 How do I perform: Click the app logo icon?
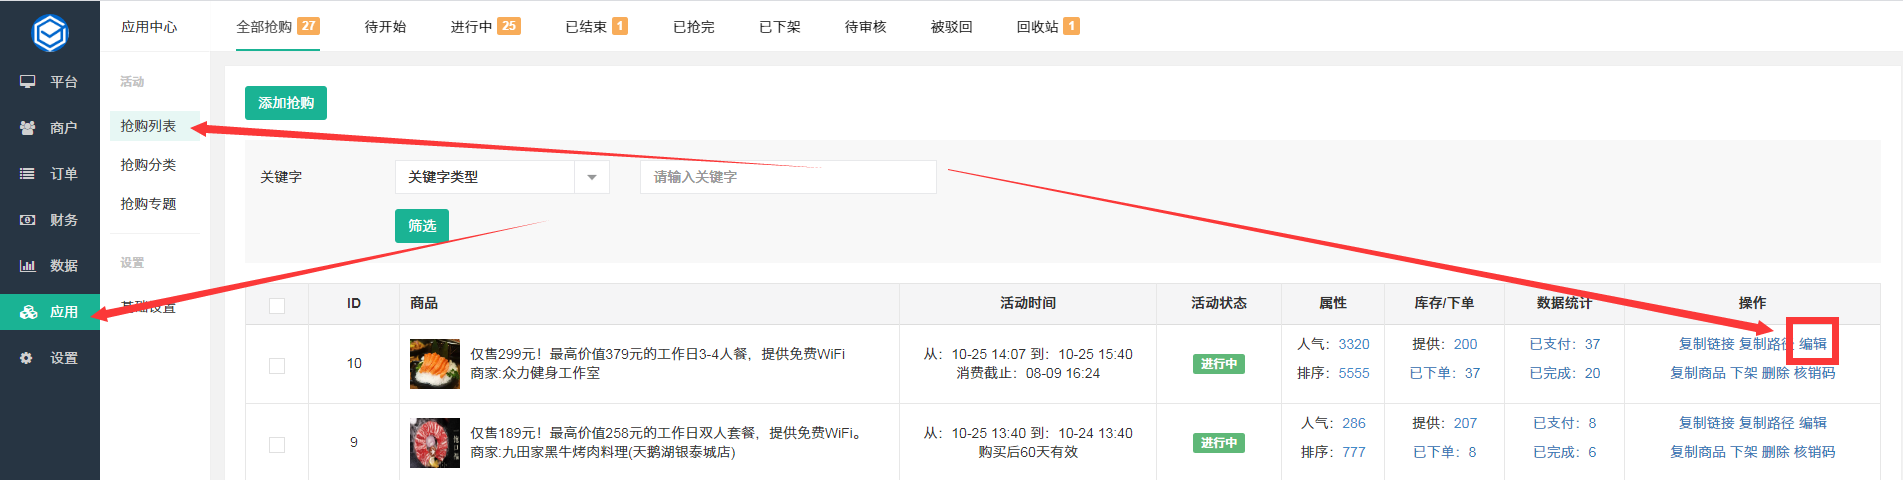(x=50, y=33)
